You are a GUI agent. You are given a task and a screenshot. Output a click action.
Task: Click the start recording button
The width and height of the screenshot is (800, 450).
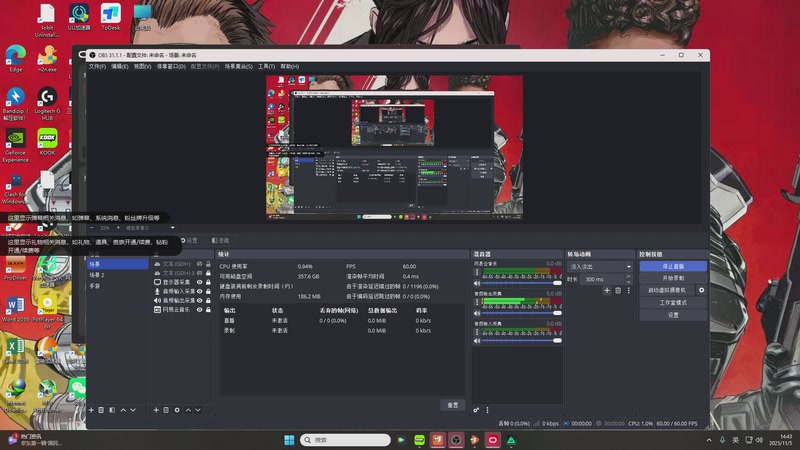673,278
